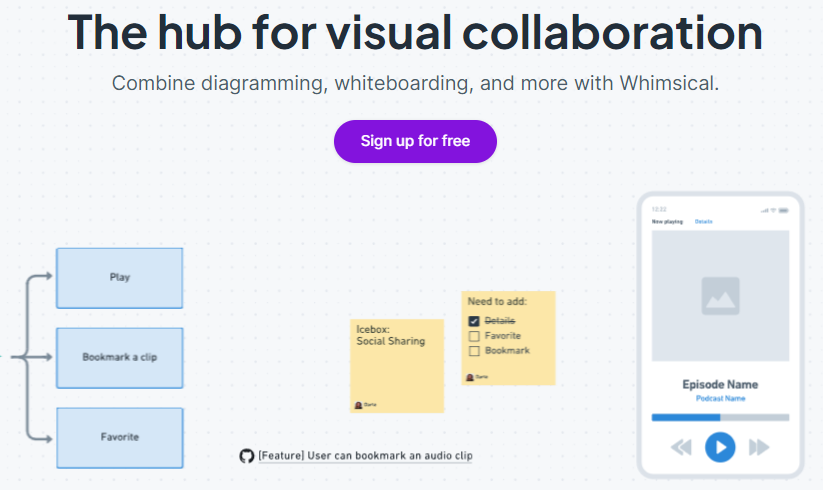
Task: Click the episode progress bar
Action: point(720,417)
